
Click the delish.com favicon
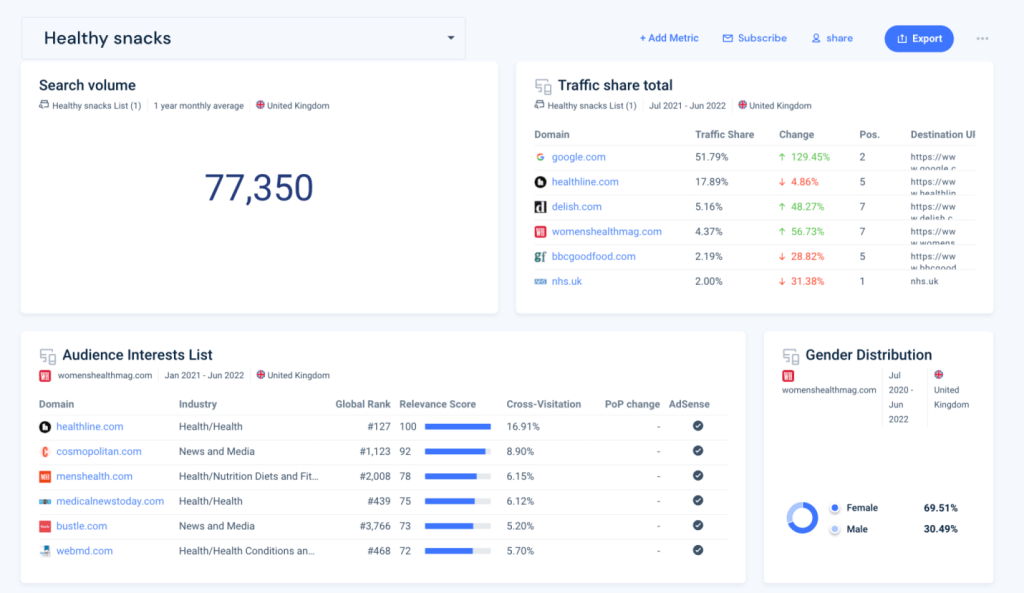click(x=540, y=207)
